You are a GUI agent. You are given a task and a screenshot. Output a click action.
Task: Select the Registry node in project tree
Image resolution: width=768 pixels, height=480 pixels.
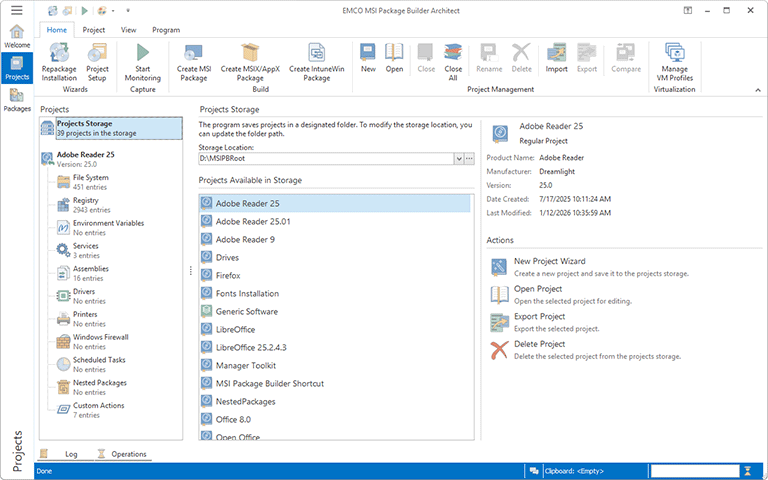[86, 200]
